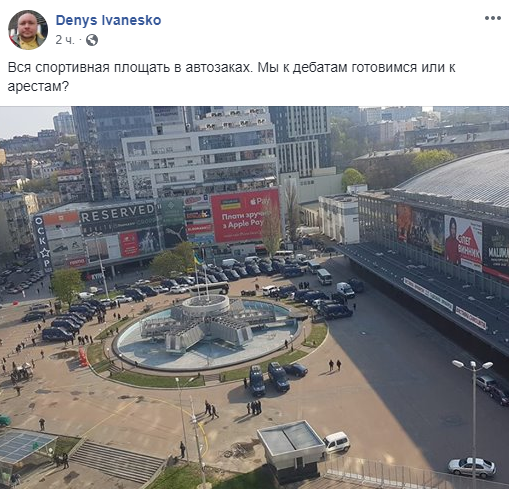
Task: Click the Олег Винник poster on the arena
Action: (463, 243)
